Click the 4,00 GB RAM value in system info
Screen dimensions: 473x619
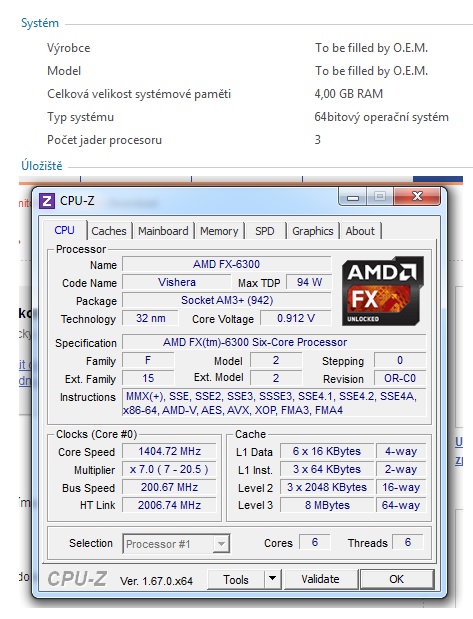(349, 94)
